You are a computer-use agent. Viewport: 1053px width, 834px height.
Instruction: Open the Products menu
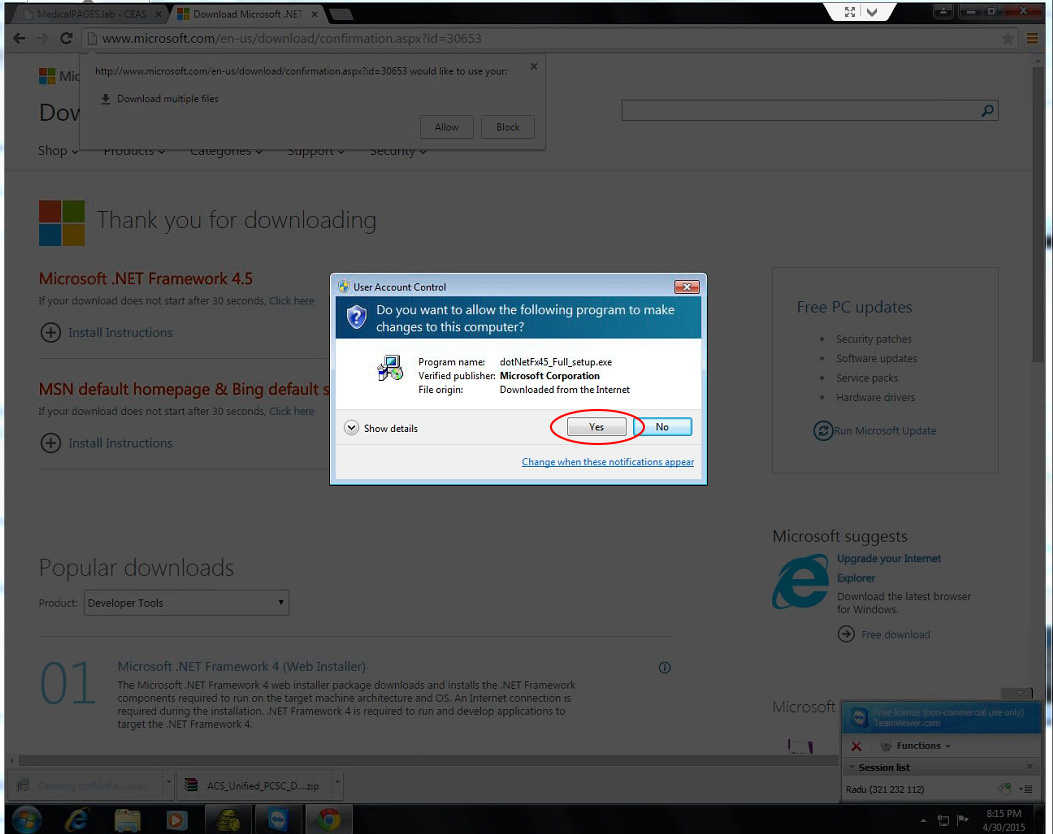[x=134, y=151]
